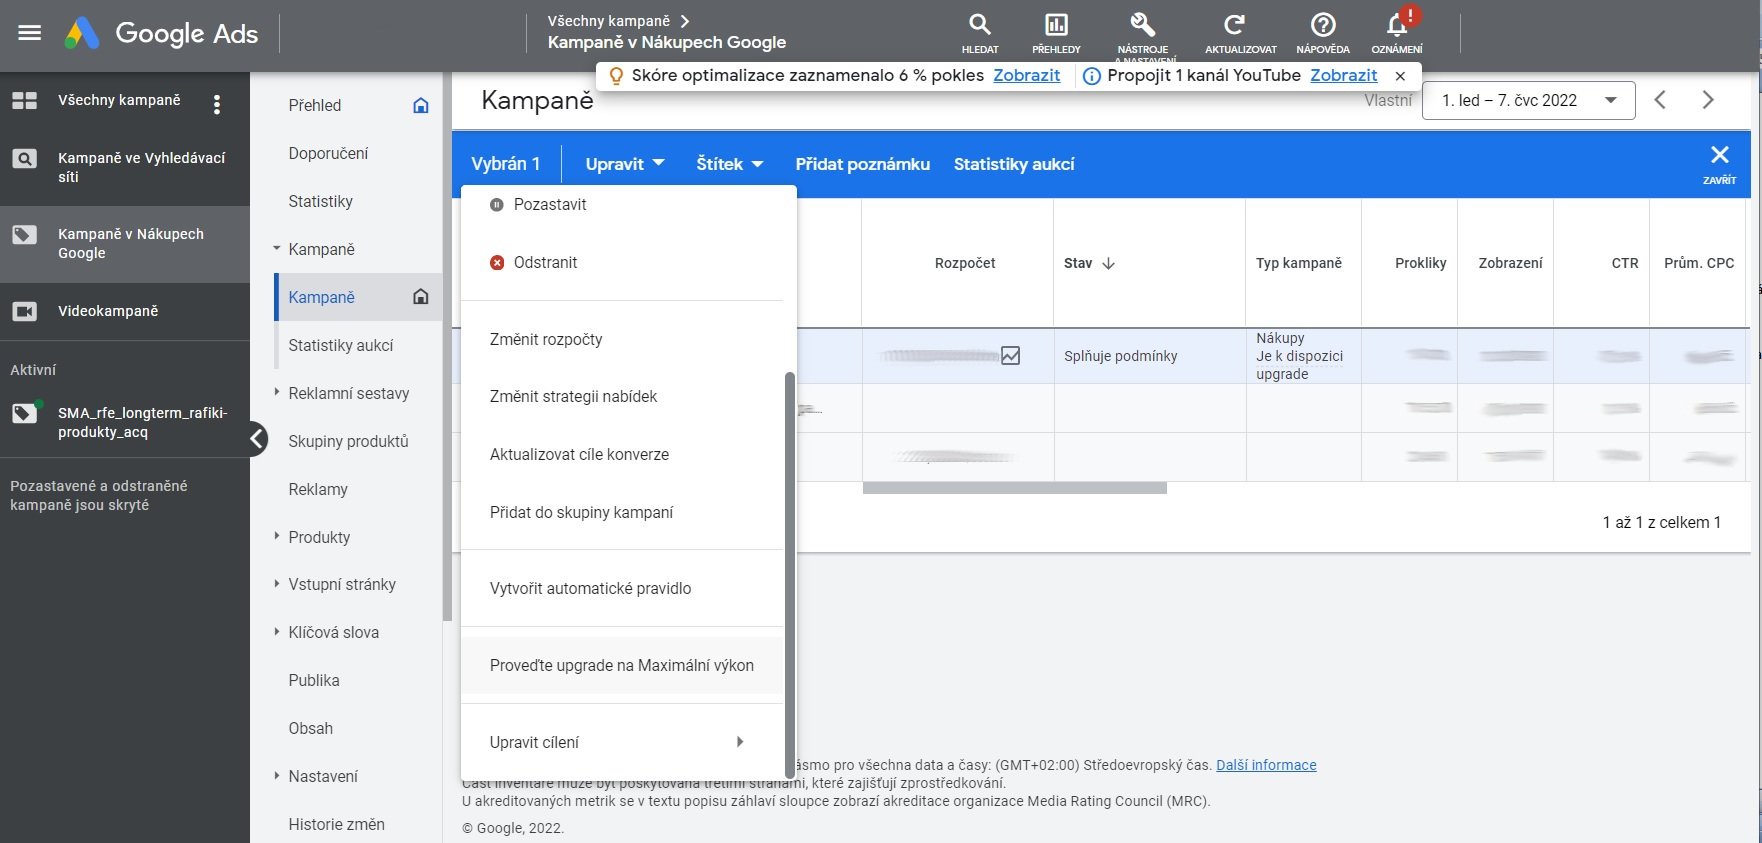Select Kampaně ve Vyhledávací síti
The width and height of the screenshot is (1762, 843).
(125, 167)
